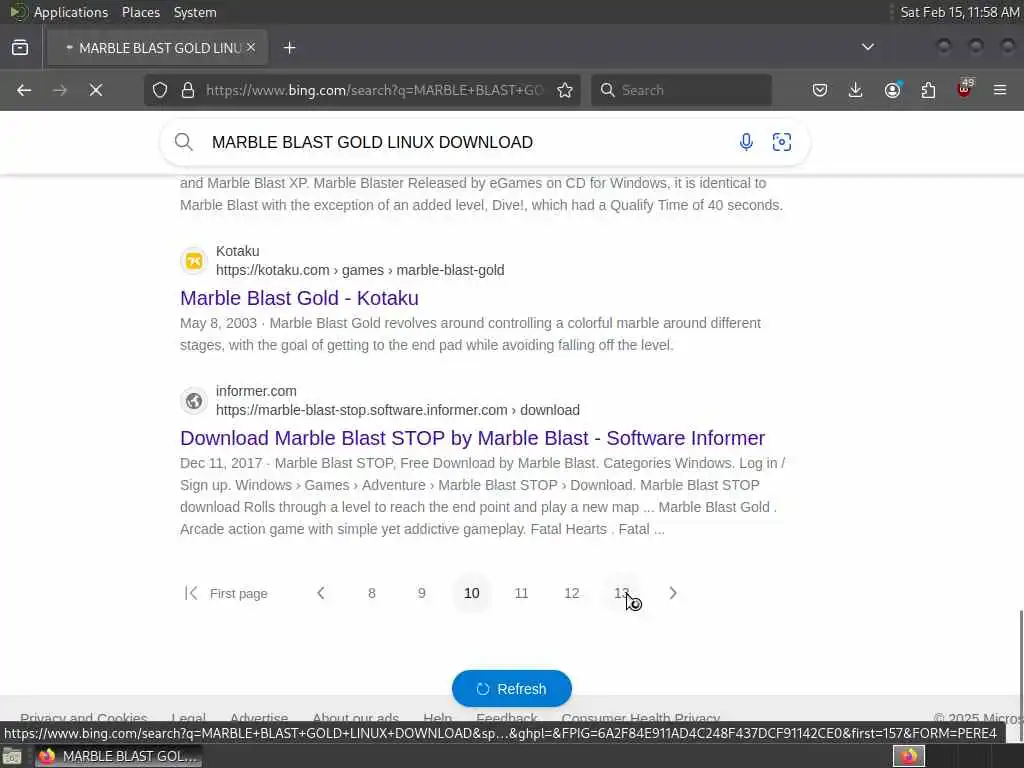Go back to the previous page
This screenshot has width=1024, height=768.
pos(24,90)
